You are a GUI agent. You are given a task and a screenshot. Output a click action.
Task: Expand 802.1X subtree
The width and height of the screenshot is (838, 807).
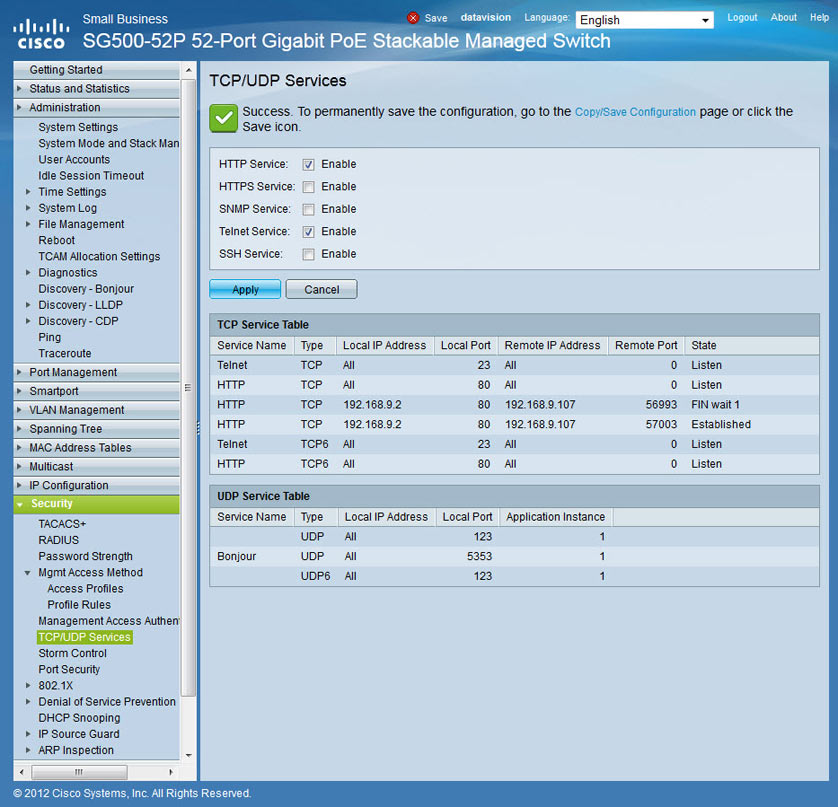[x=28, y=686]
